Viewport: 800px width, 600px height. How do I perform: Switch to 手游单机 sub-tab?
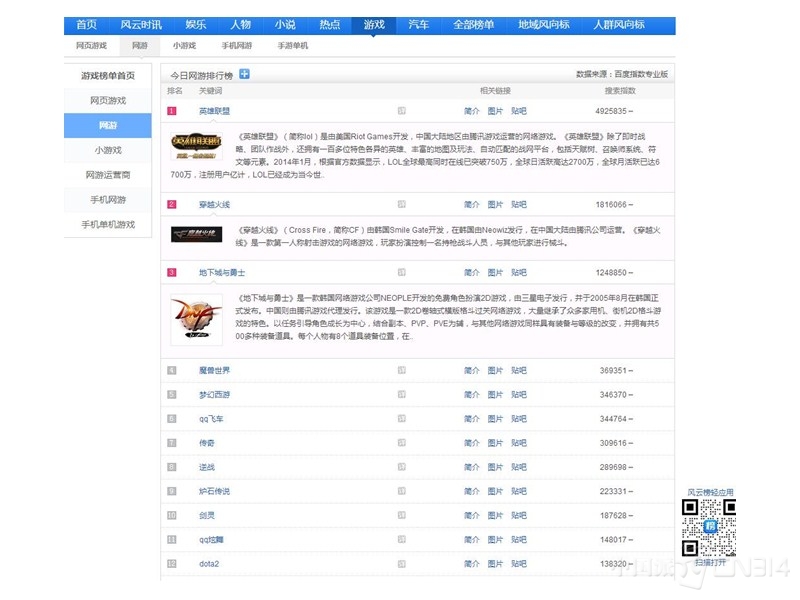point(292,45)
